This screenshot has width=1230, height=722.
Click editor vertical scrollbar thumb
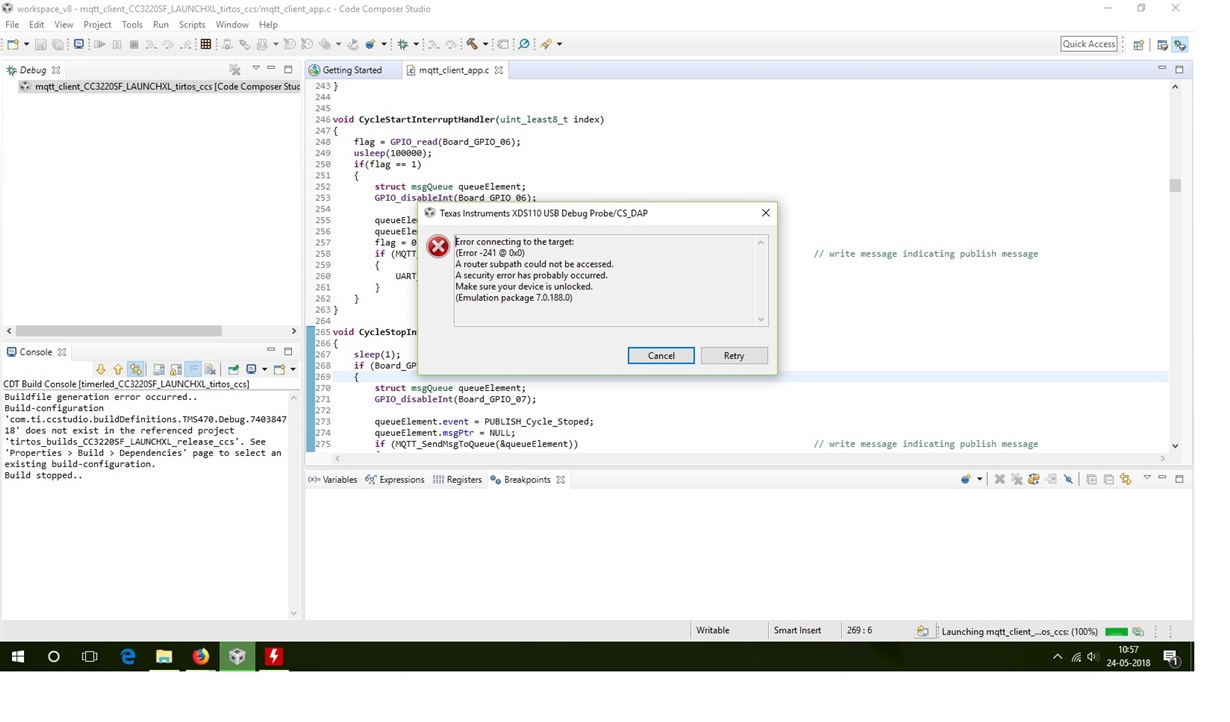pyautogui.click(x=1175, y=185)
